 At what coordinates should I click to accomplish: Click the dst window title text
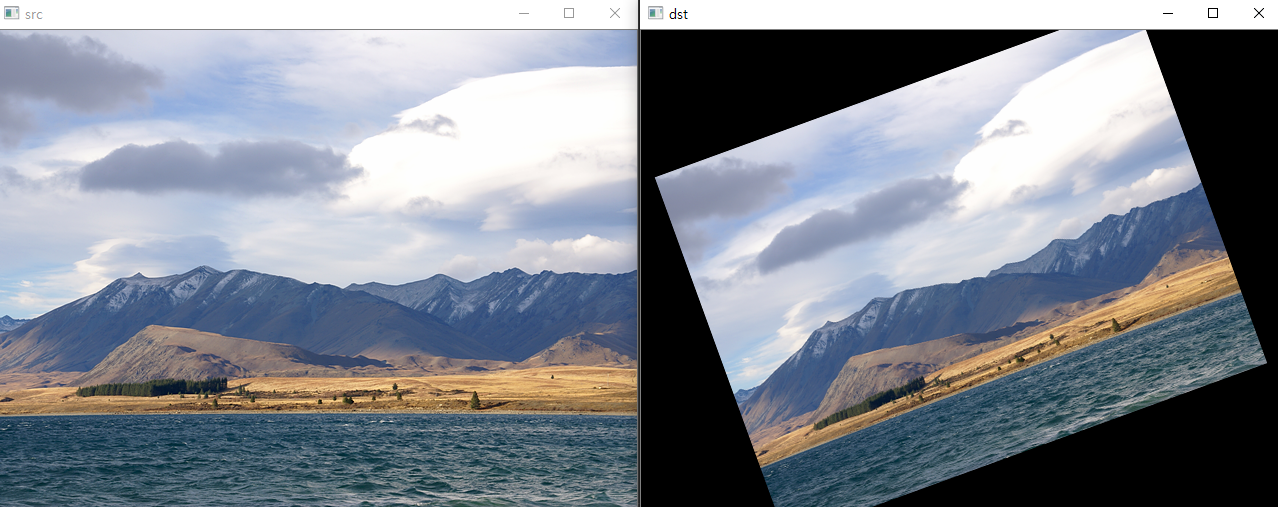[677, 14]
